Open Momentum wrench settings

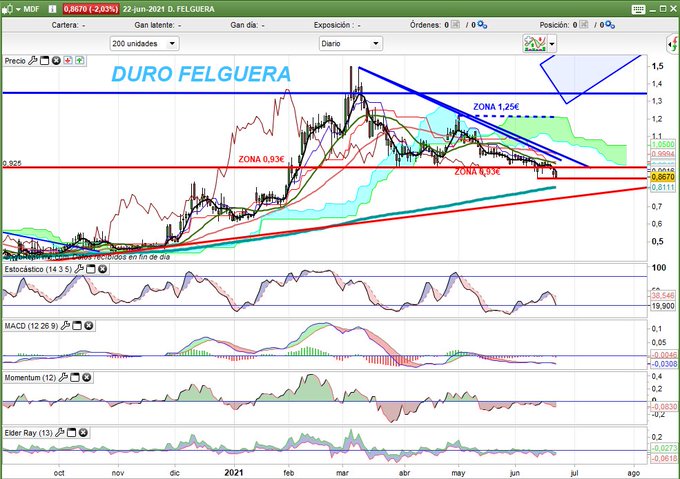[63, 378]
